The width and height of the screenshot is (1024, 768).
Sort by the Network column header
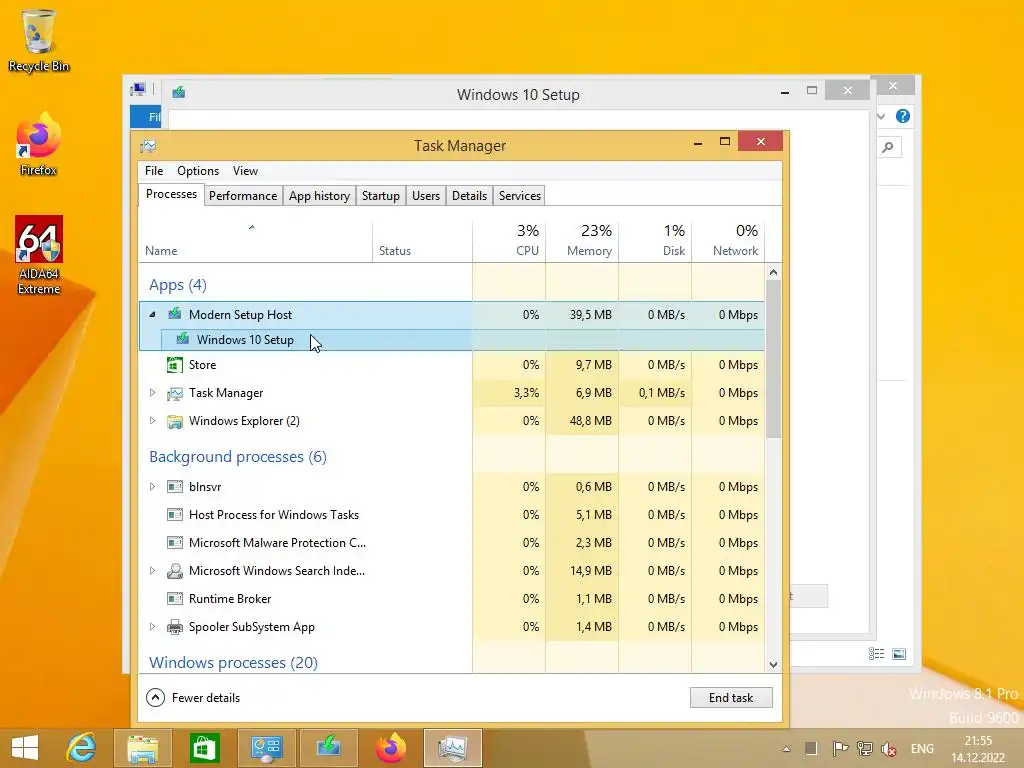coord(728,241)
